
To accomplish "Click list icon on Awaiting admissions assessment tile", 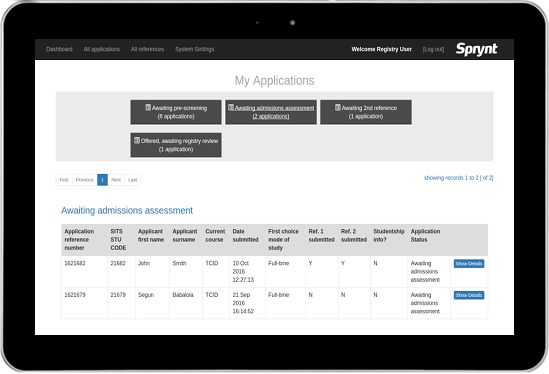I will pos(231,108).
